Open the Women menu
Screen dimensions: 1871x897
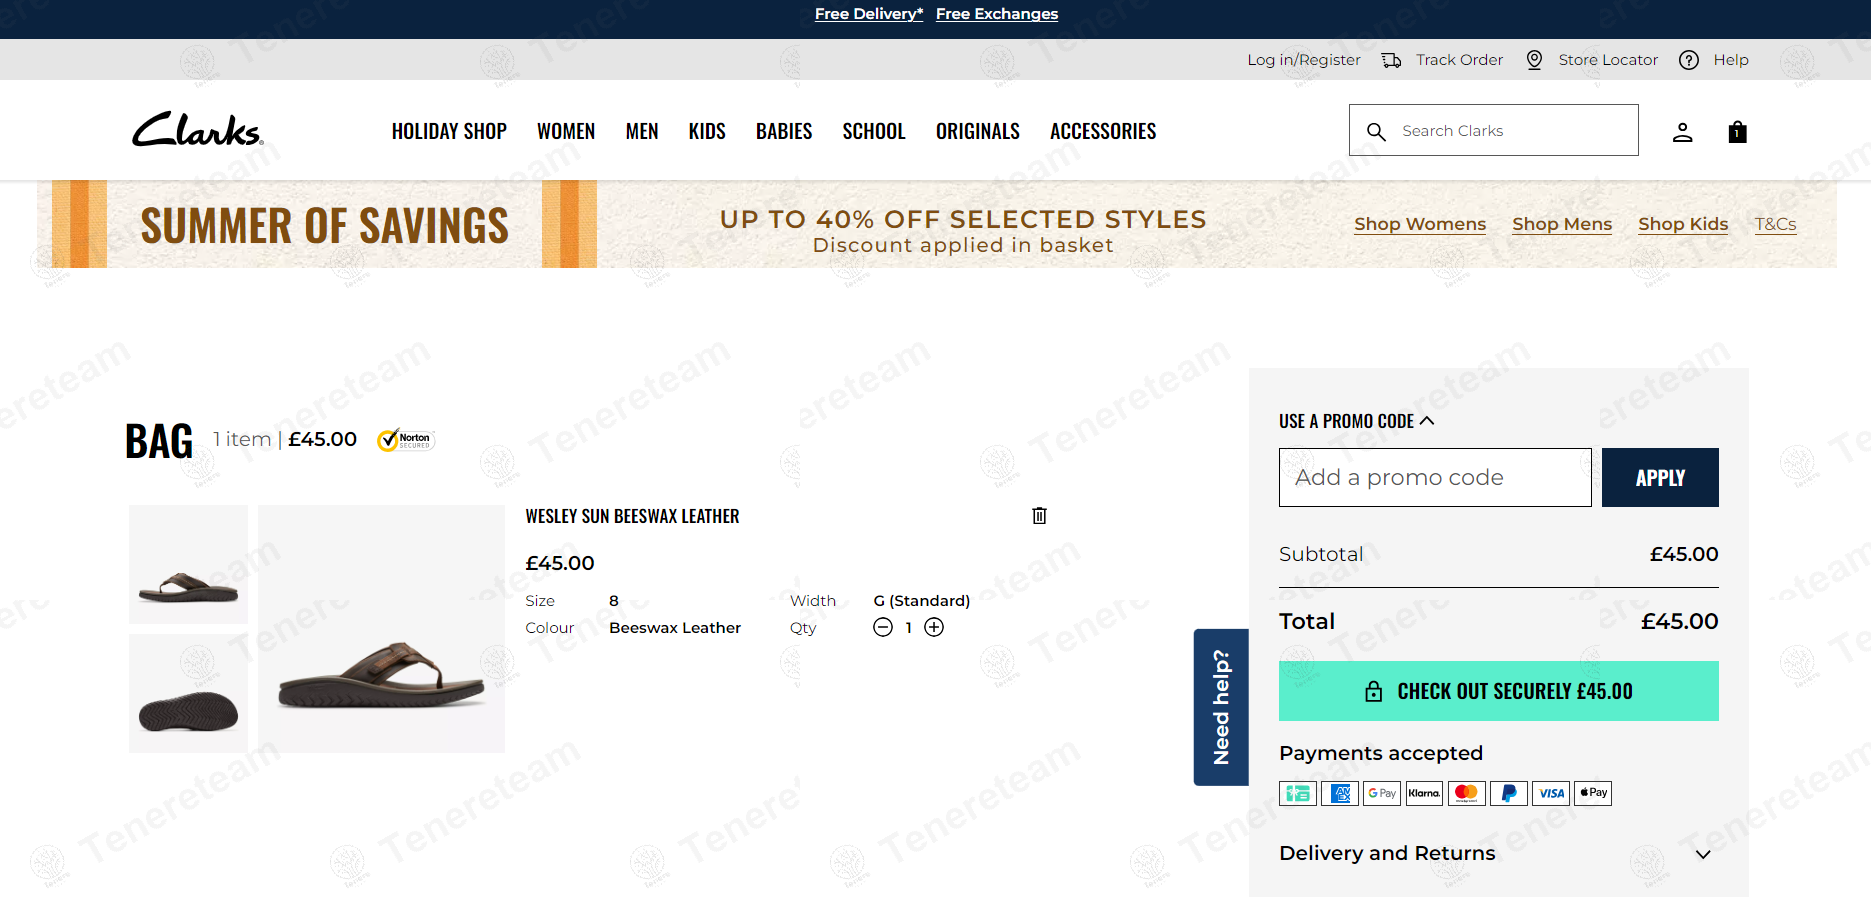click(565, 132)
